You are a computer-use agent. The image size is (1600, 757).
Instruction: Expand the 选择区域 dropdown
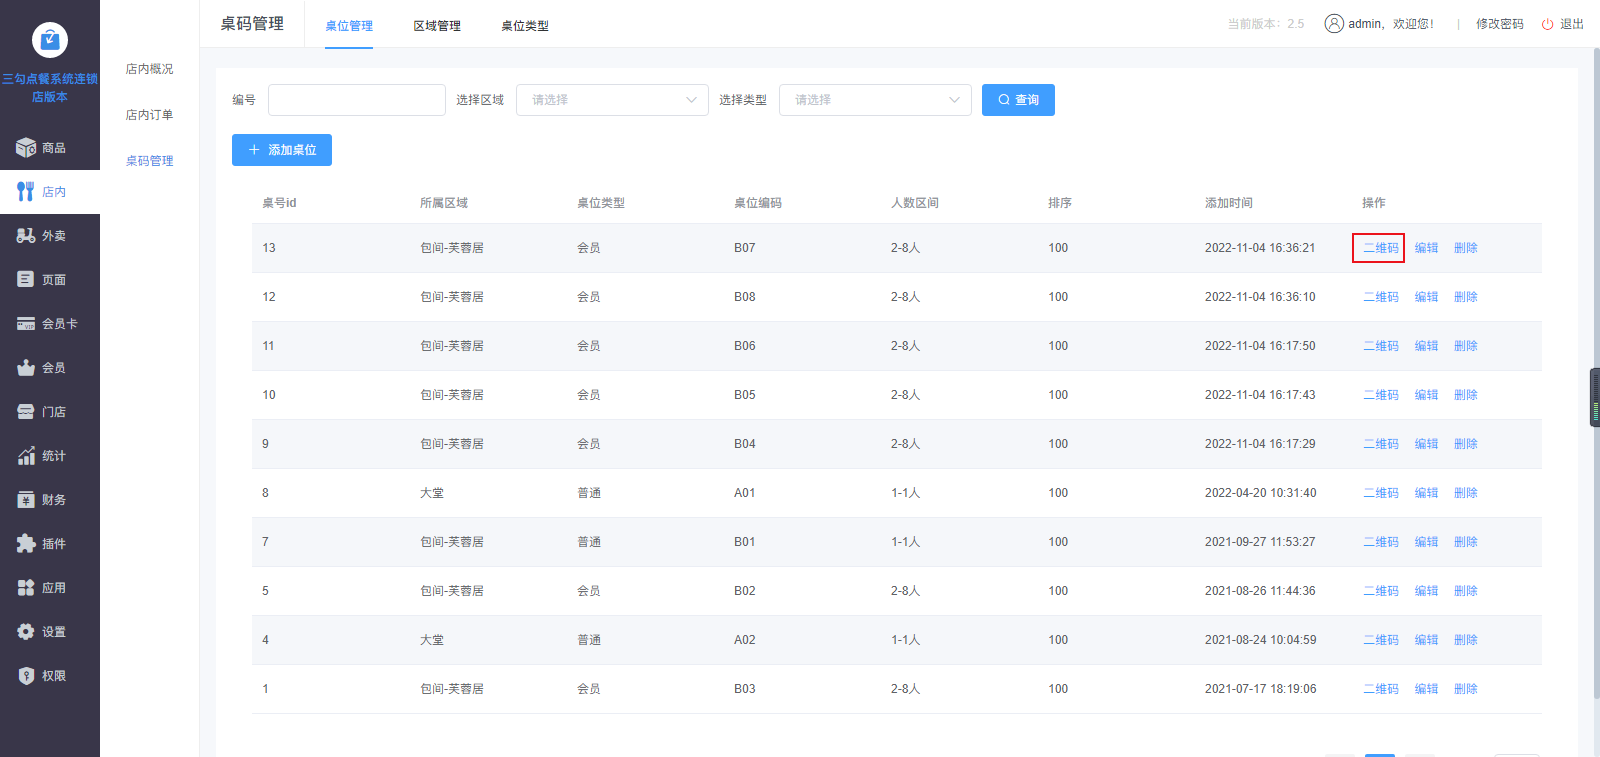coord(612,100)
